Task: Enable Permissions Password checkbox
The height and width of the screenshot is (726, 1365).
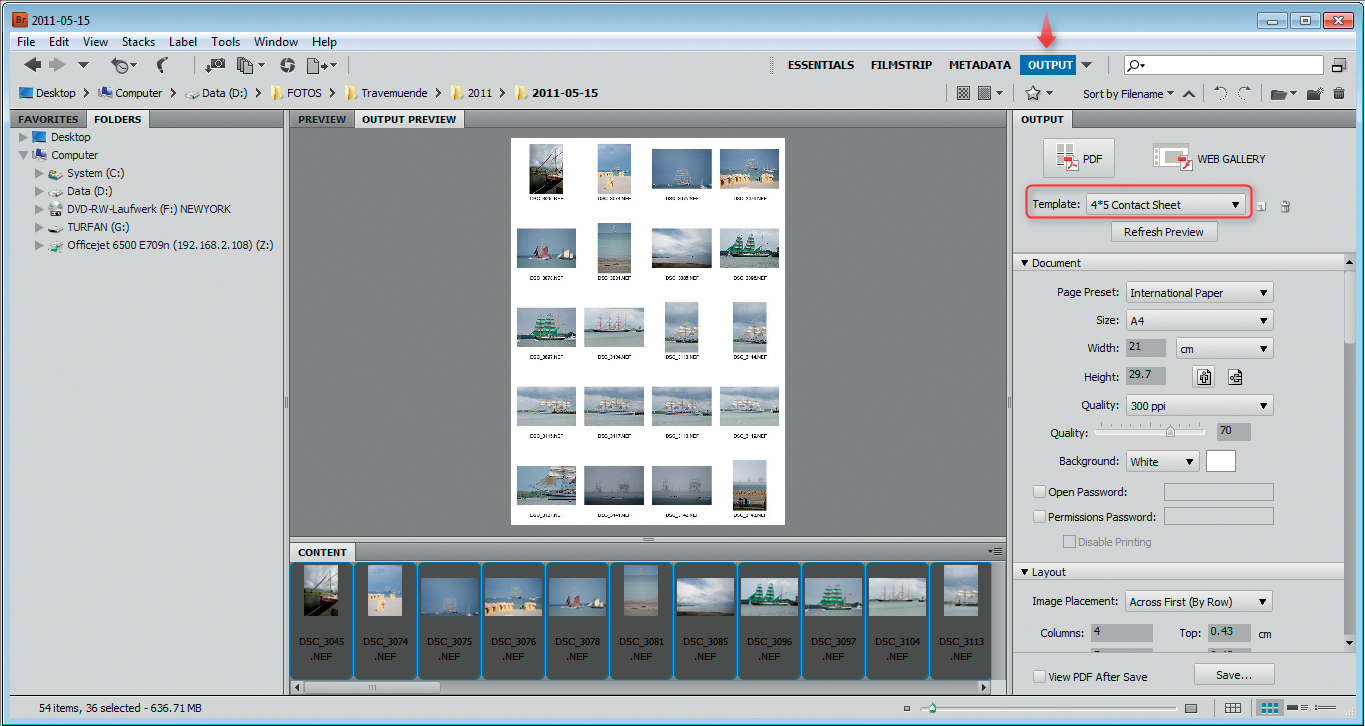Action: (1040, 517)
